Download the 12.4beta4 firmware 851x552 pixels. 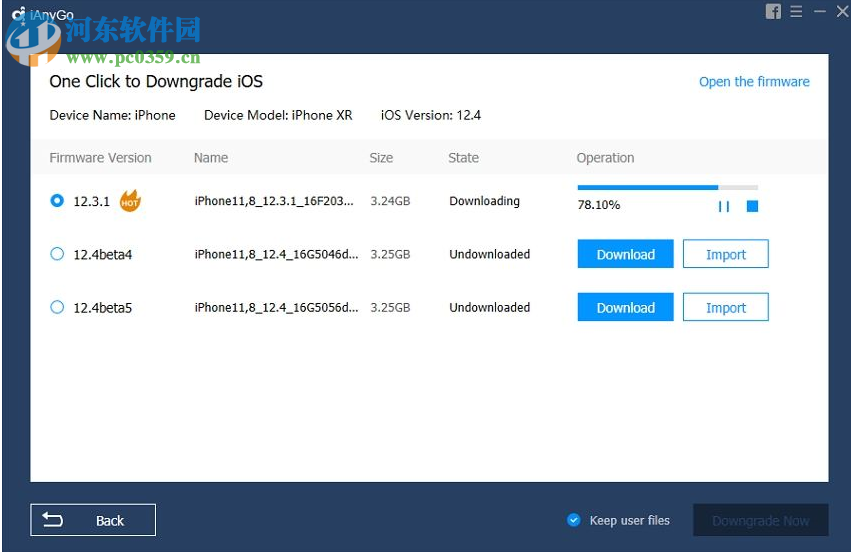coord(625,254)
